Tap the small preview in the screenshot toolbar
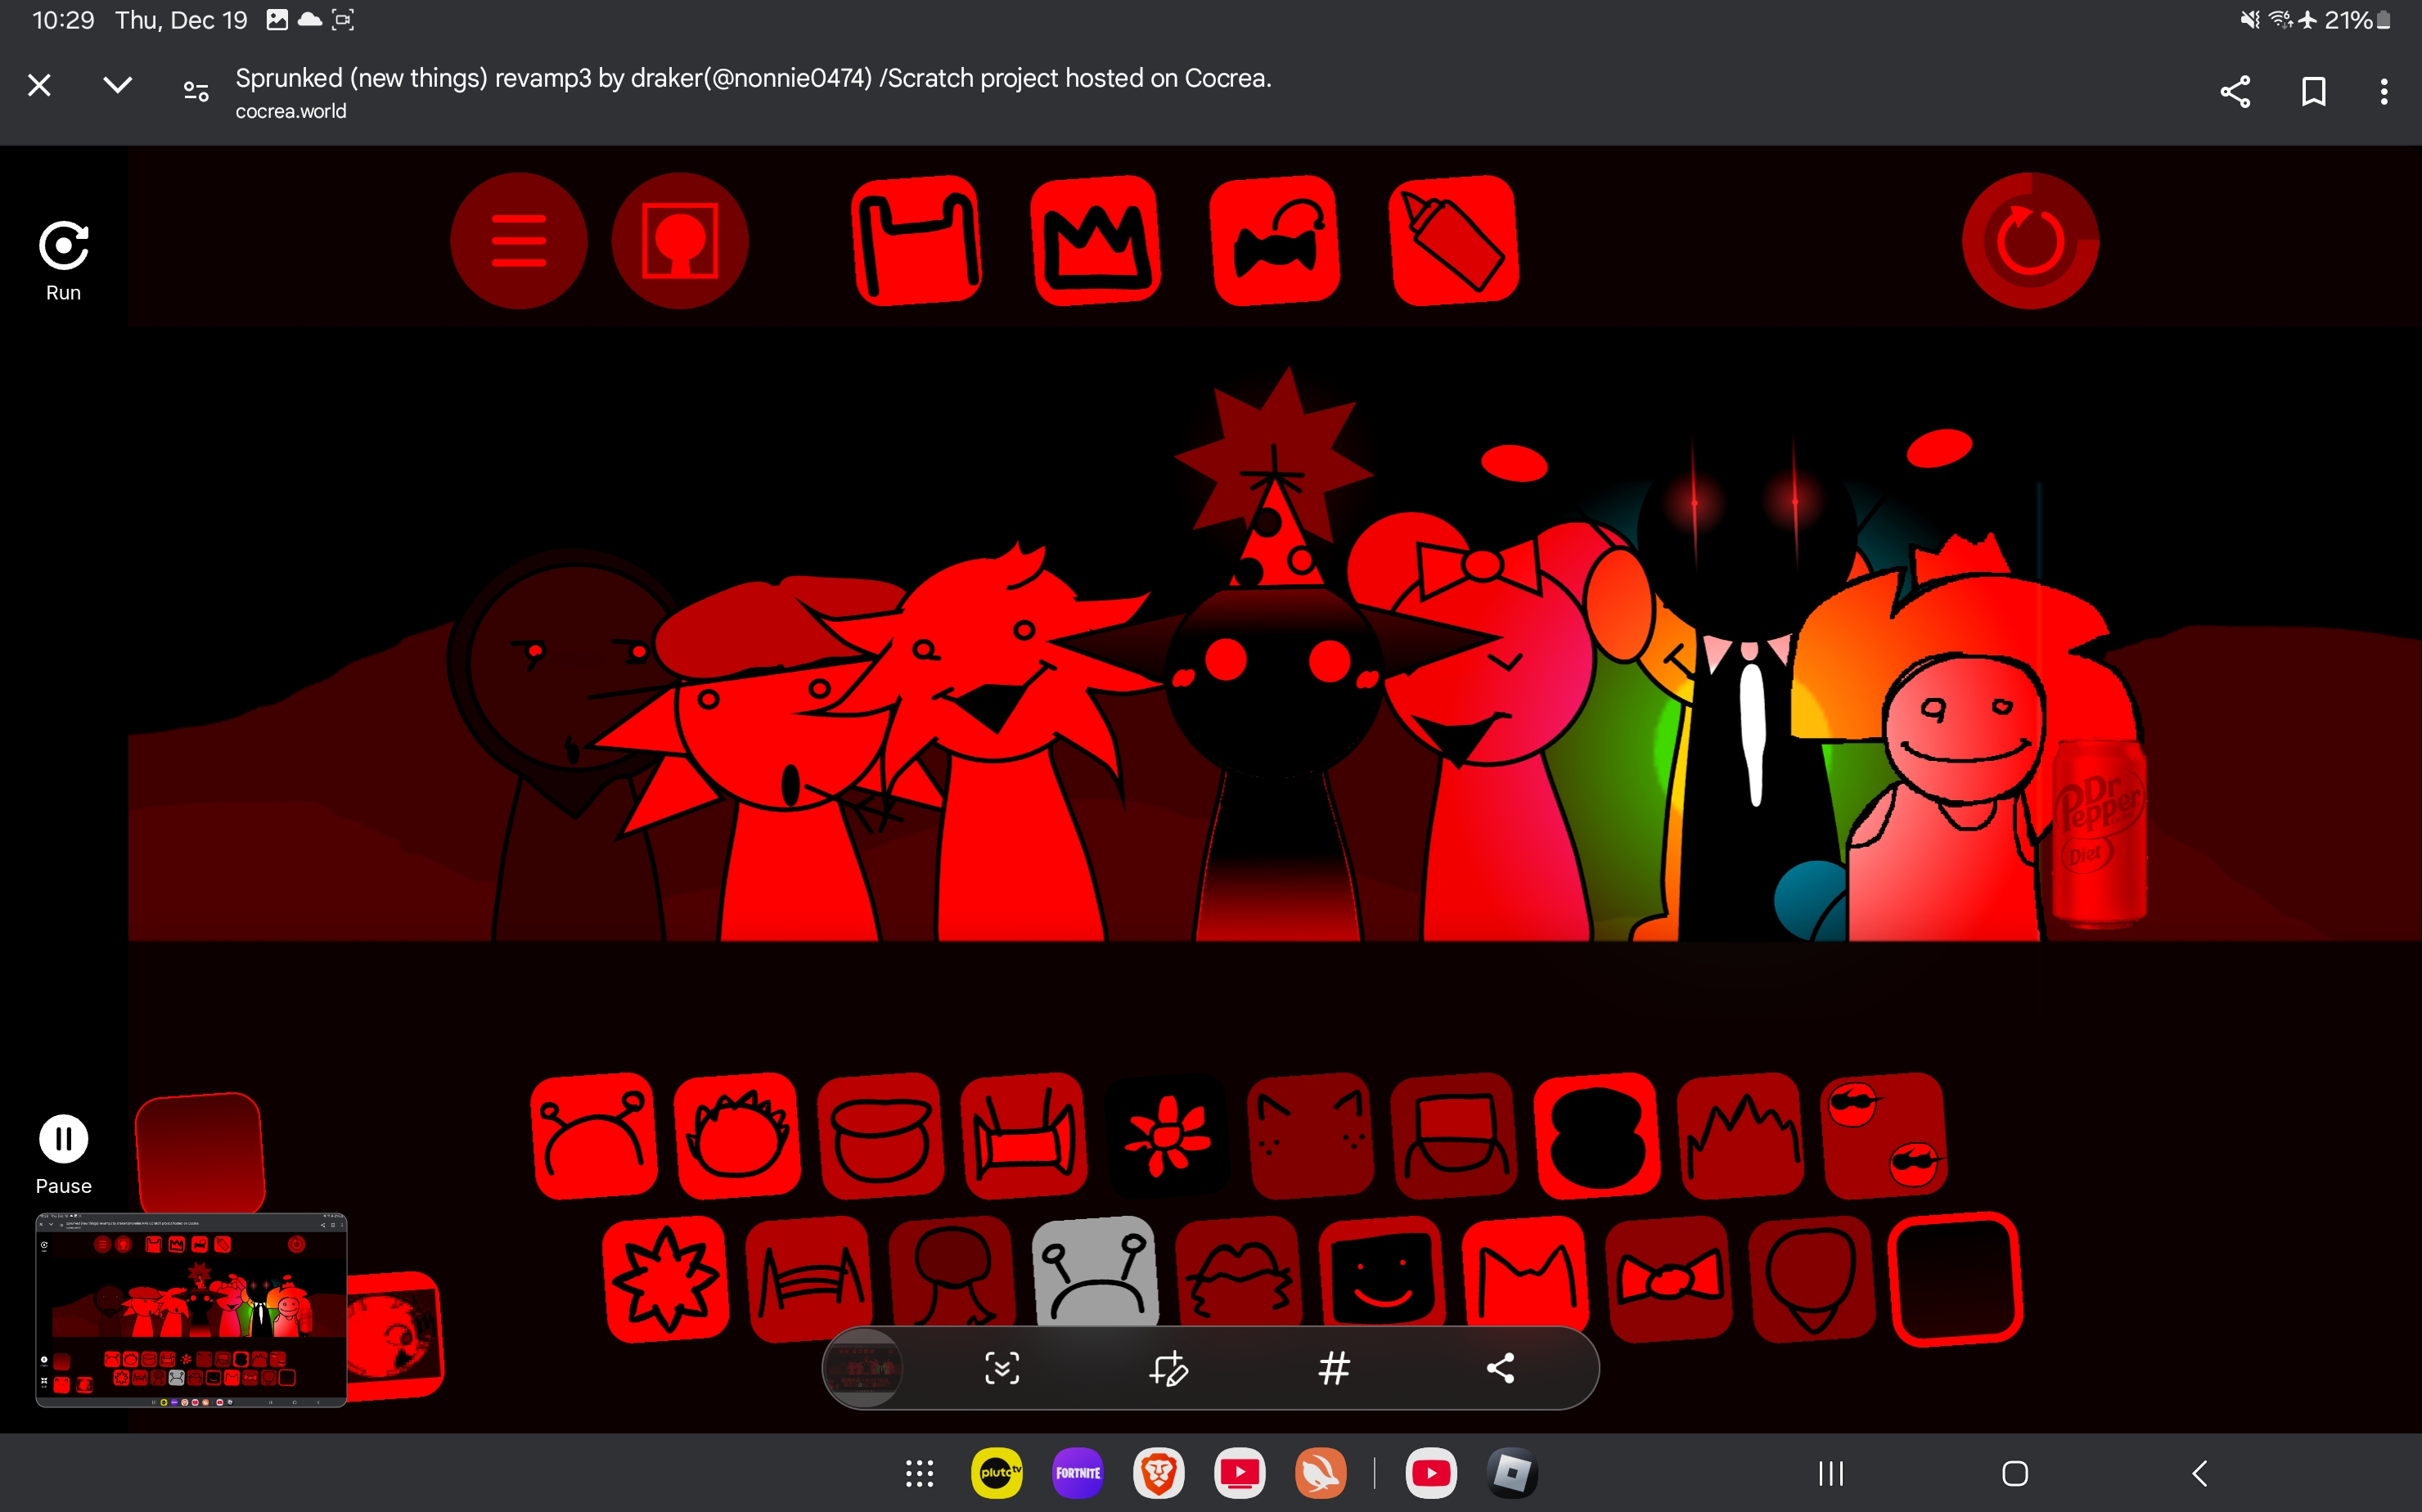The width and height of the screenshot is (2422, 1512). pyautogui.click(x=863, y=1368)
